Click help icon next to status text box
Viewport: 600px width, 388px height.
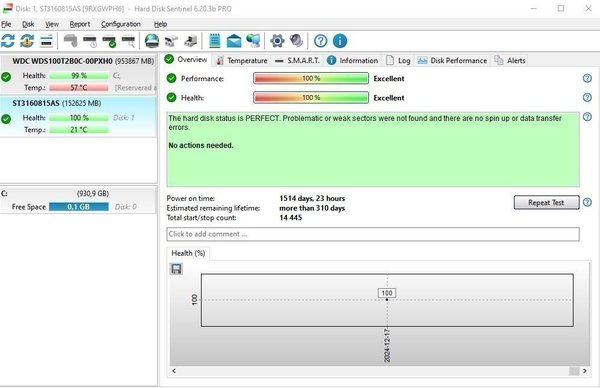[587, 117]
